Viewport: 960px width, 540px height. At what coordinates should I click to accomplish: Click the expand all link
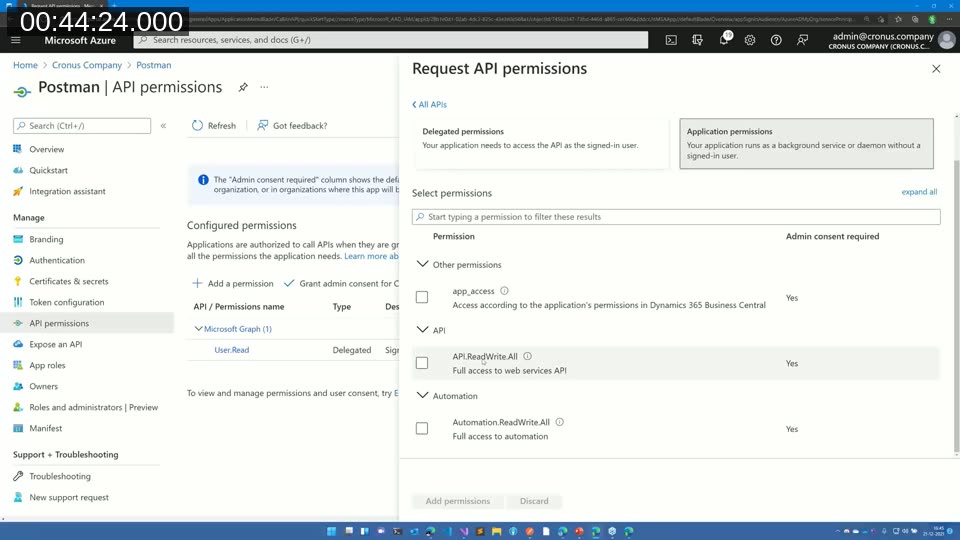919,192
